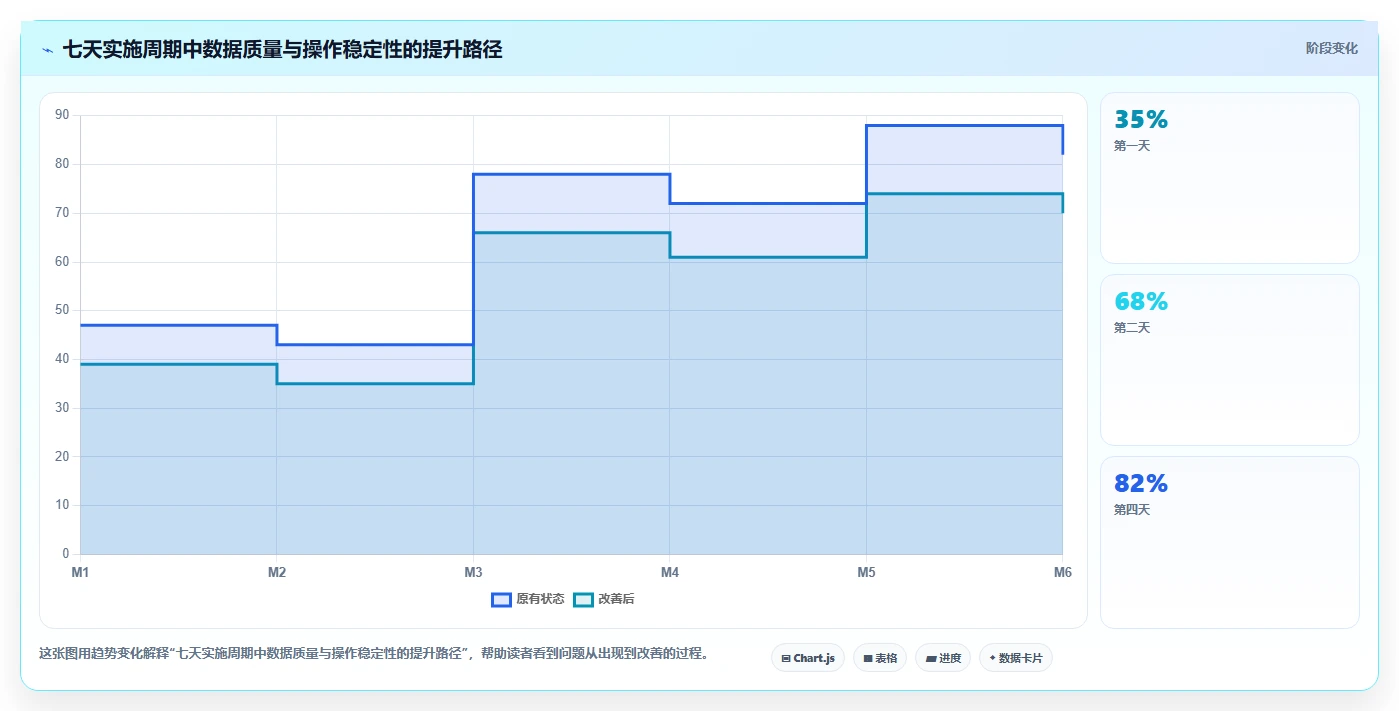This screenshot has height=711, width=1399.
Task: Click the M1 x-axis label
Action: 80,572
